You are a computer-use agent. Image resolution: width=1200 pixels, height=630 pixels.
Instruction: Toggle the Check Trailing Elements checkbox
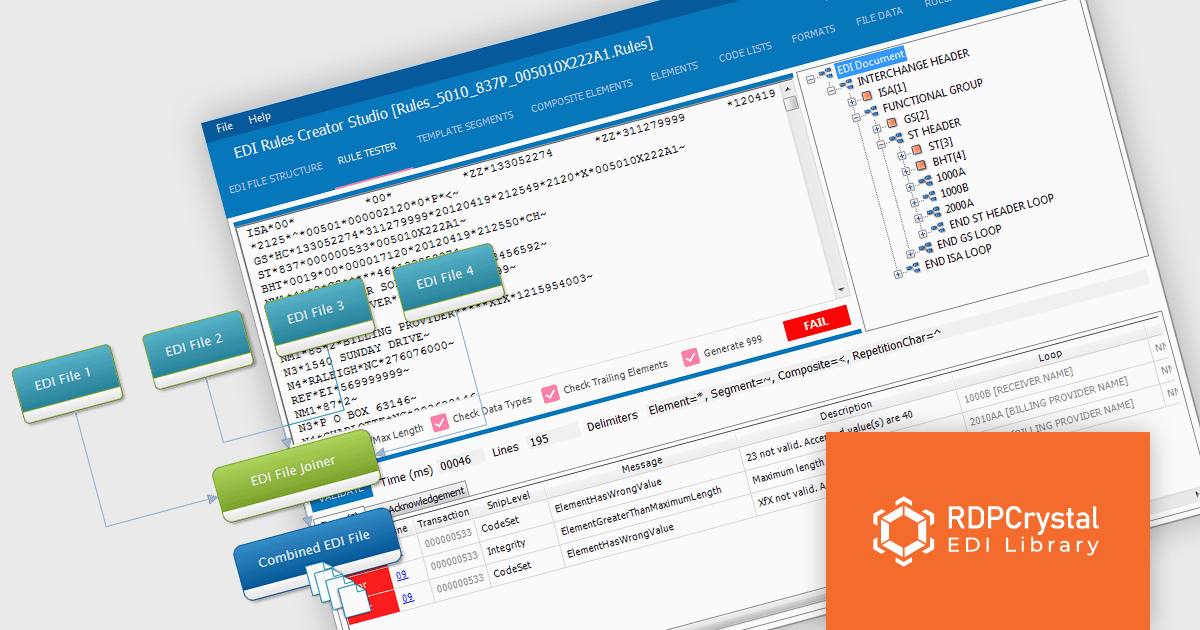click(x=550, y=394)
